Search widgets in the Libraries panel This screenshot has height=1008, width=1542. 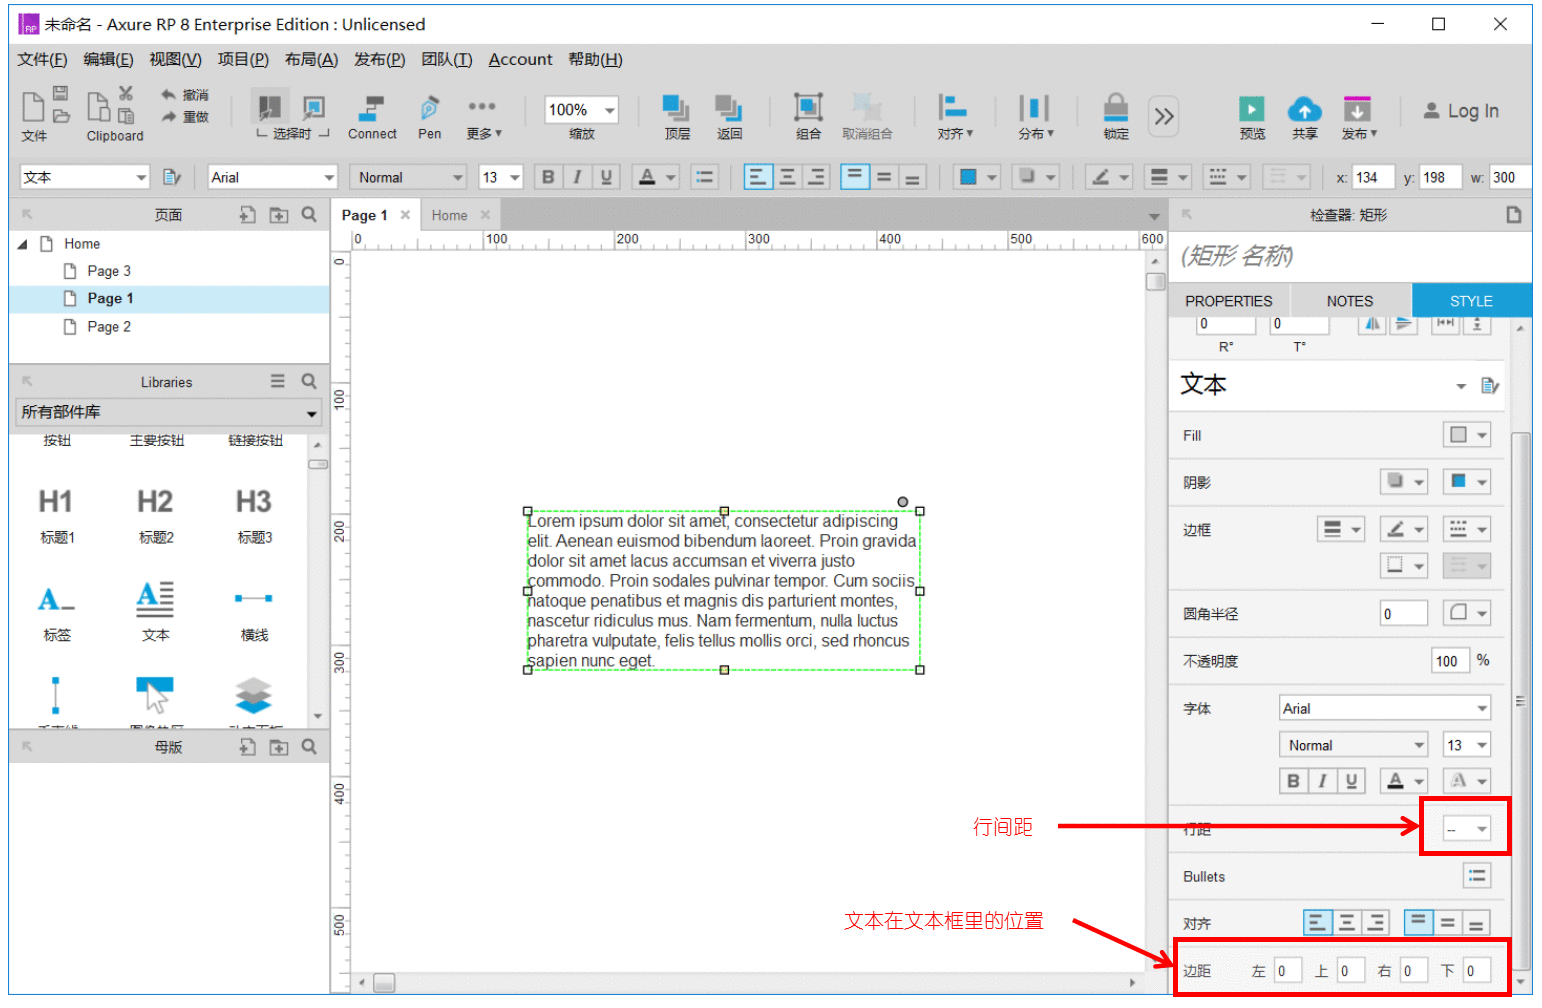[x=309, y=381]
